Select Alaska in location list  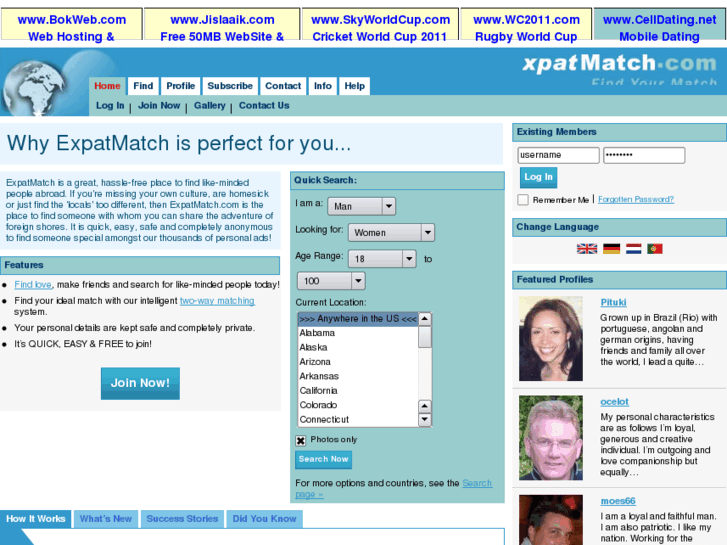(358, 347)
